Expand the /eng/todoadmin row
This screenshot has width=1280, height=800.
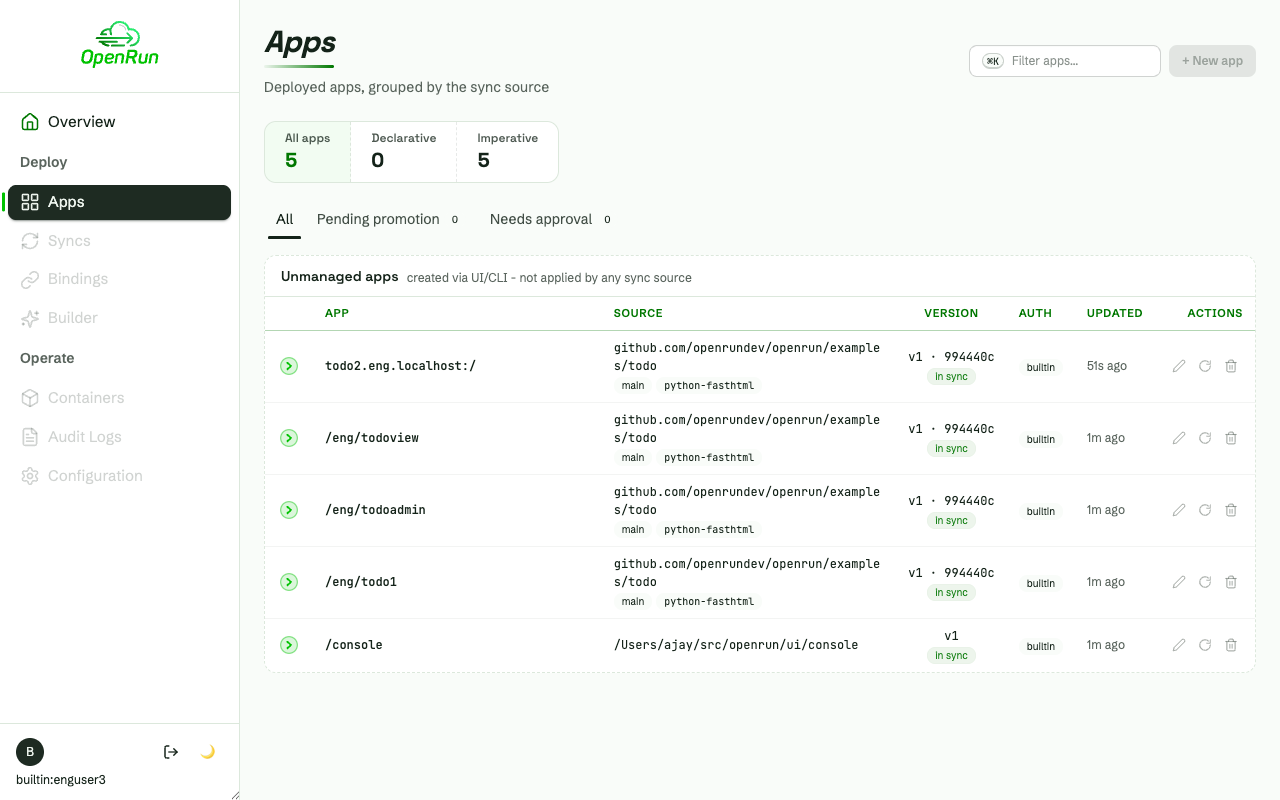289,510
